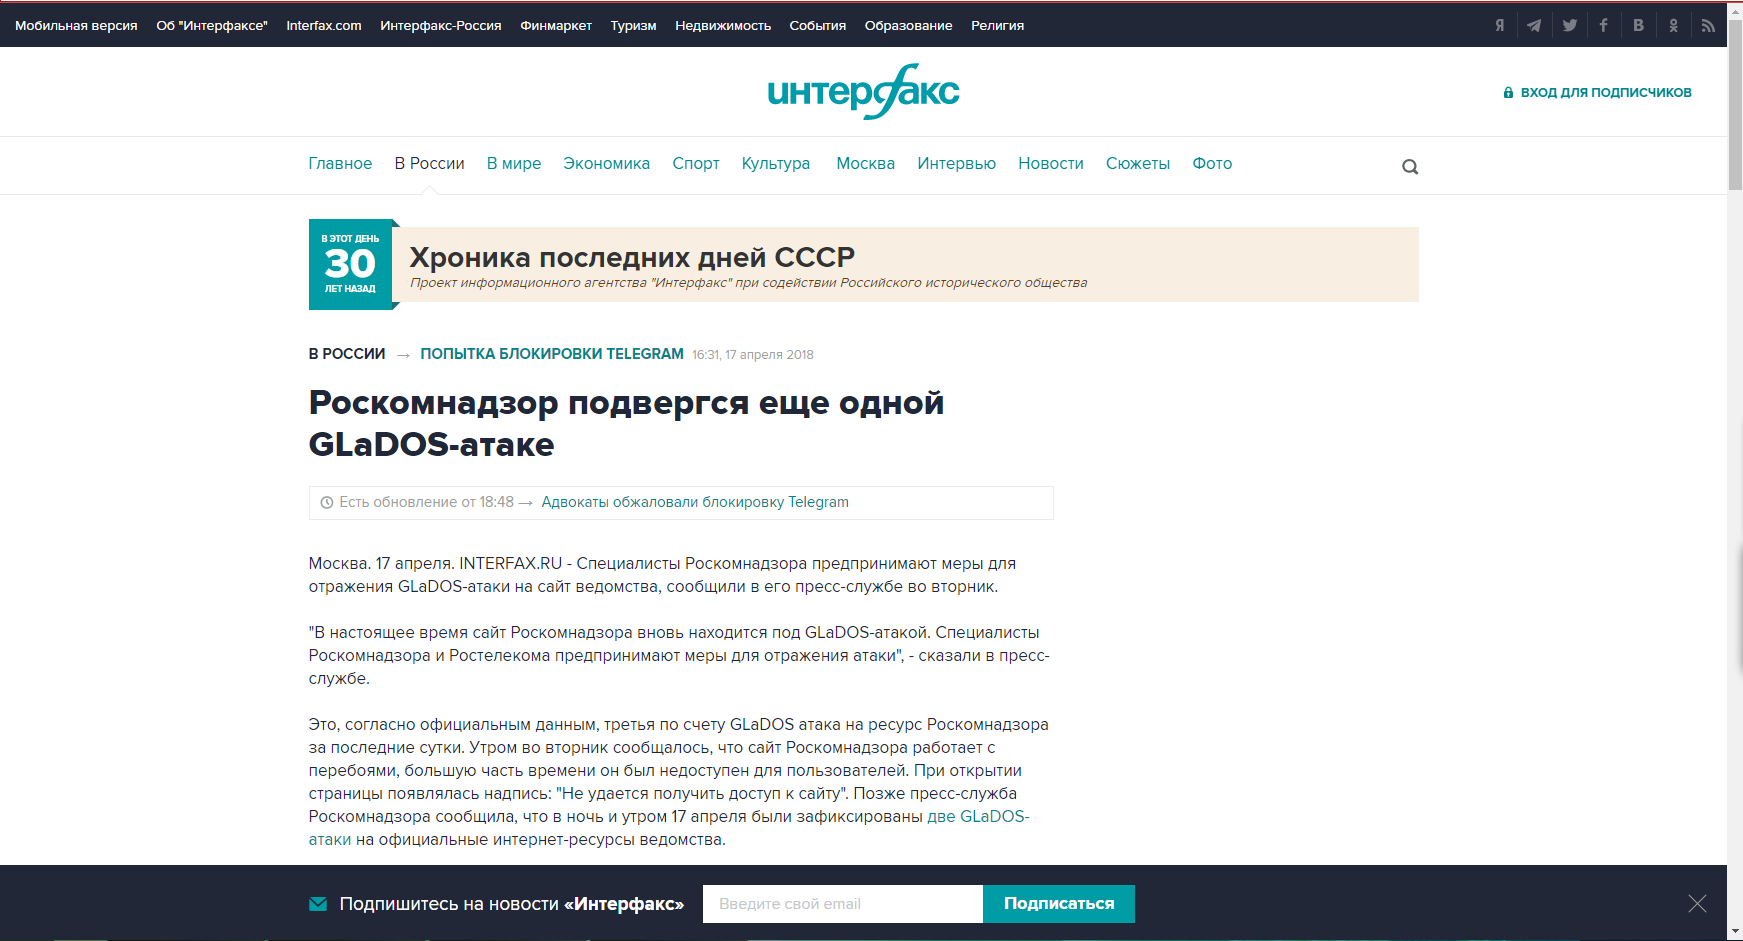Screen dimensions: 1743x941
Task: Select the Спорт section
Action: click(x=696, y=163)
